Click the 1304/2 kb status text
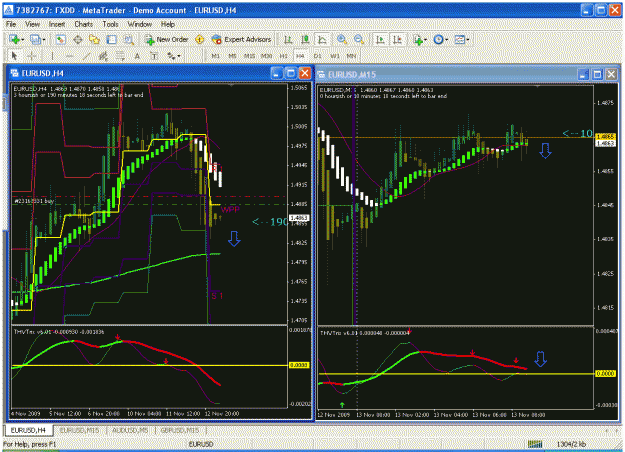This screenshot has height=452, width=625. [x=571, y=444]
